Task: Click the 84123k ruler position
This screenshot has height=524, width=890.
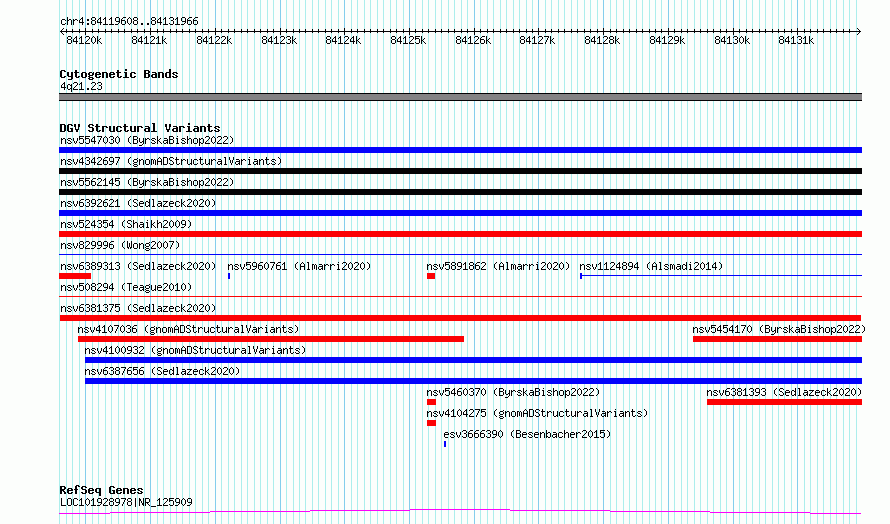Action: (x=279, y=40)
